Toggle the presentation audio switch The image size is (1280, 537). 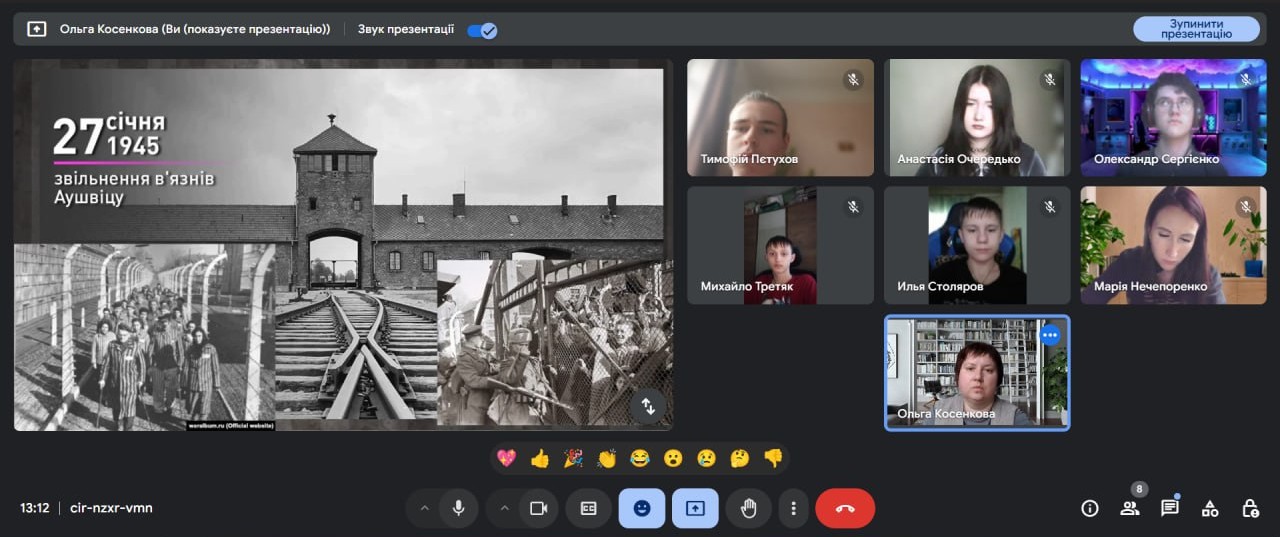482,30
